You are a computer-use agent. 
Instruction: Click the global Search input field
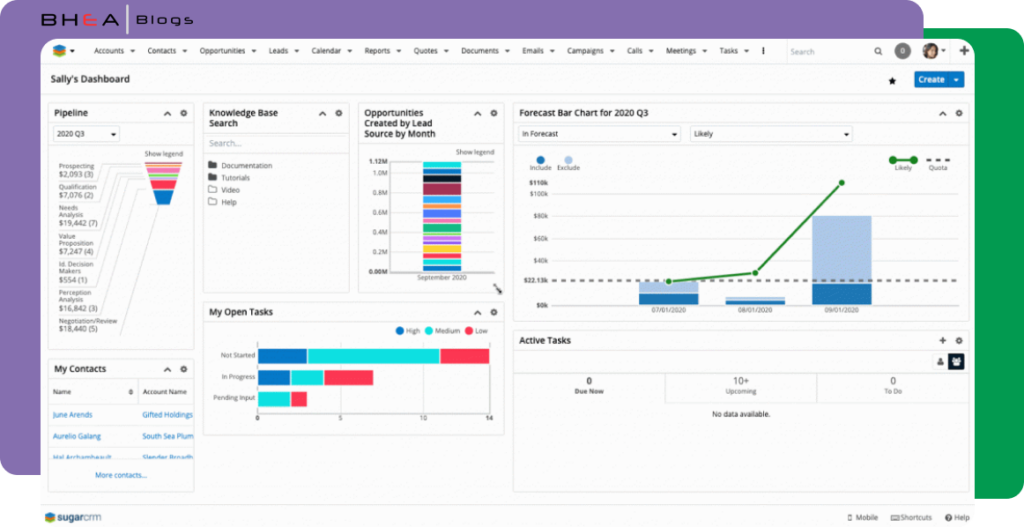pos(828,51)
